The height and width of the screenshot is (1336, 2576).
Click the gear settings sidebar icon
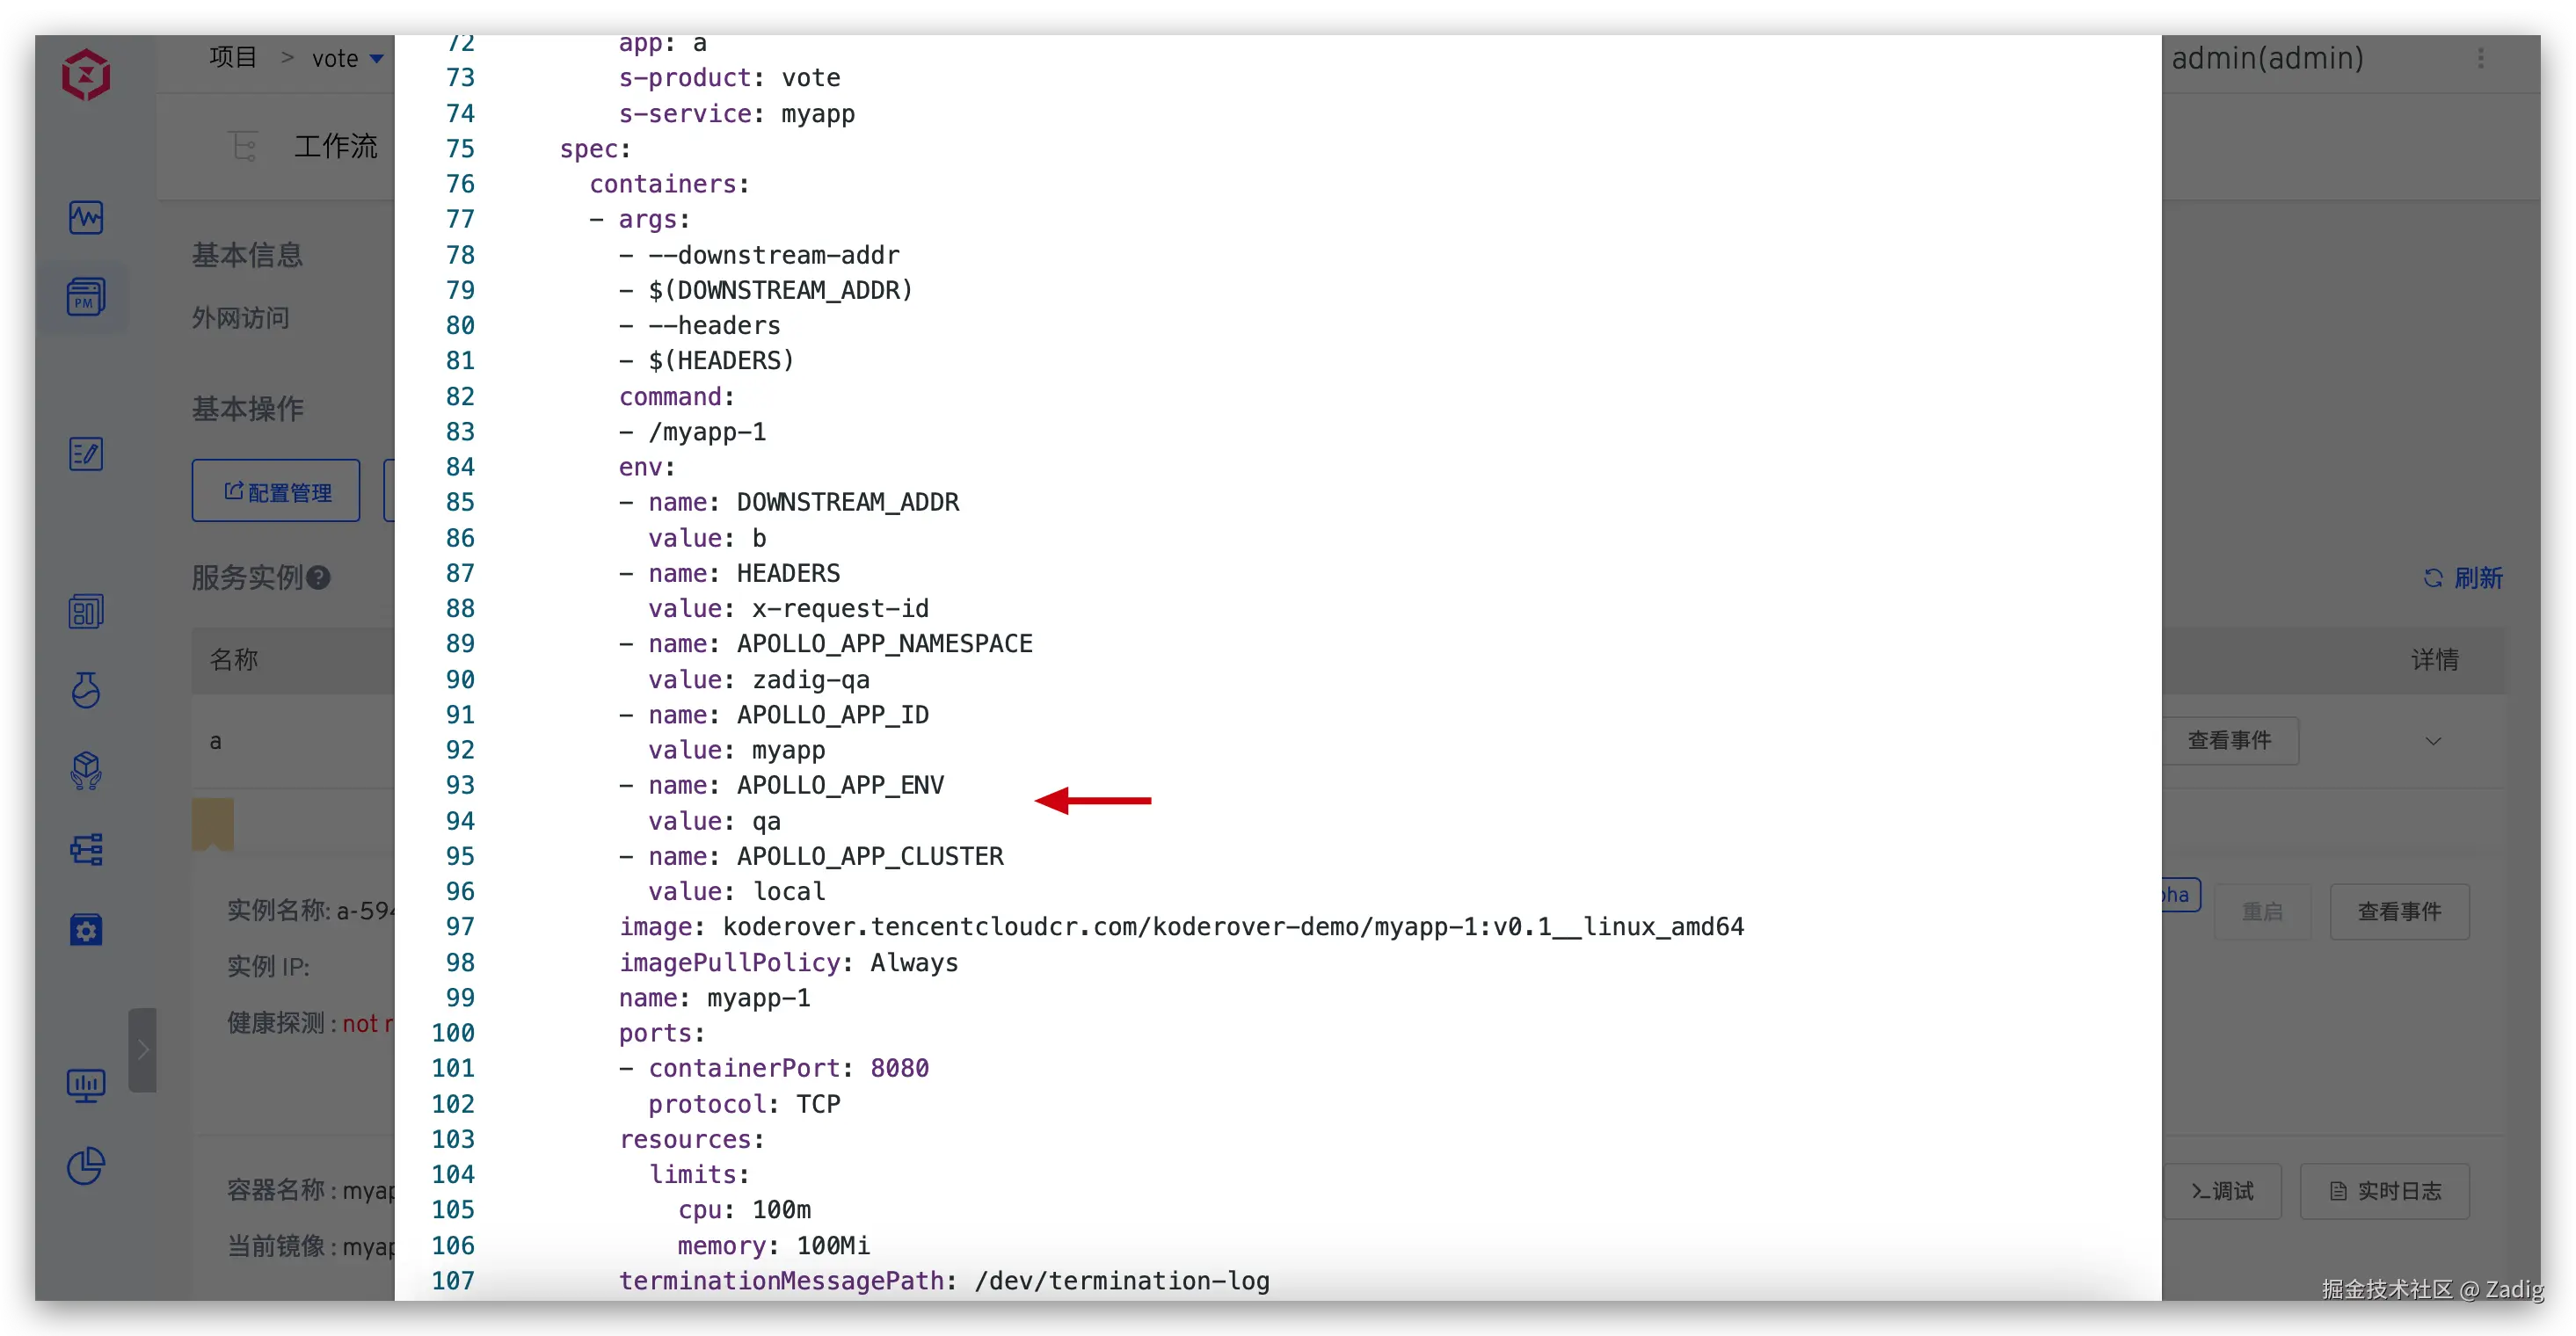click(86, 930)
